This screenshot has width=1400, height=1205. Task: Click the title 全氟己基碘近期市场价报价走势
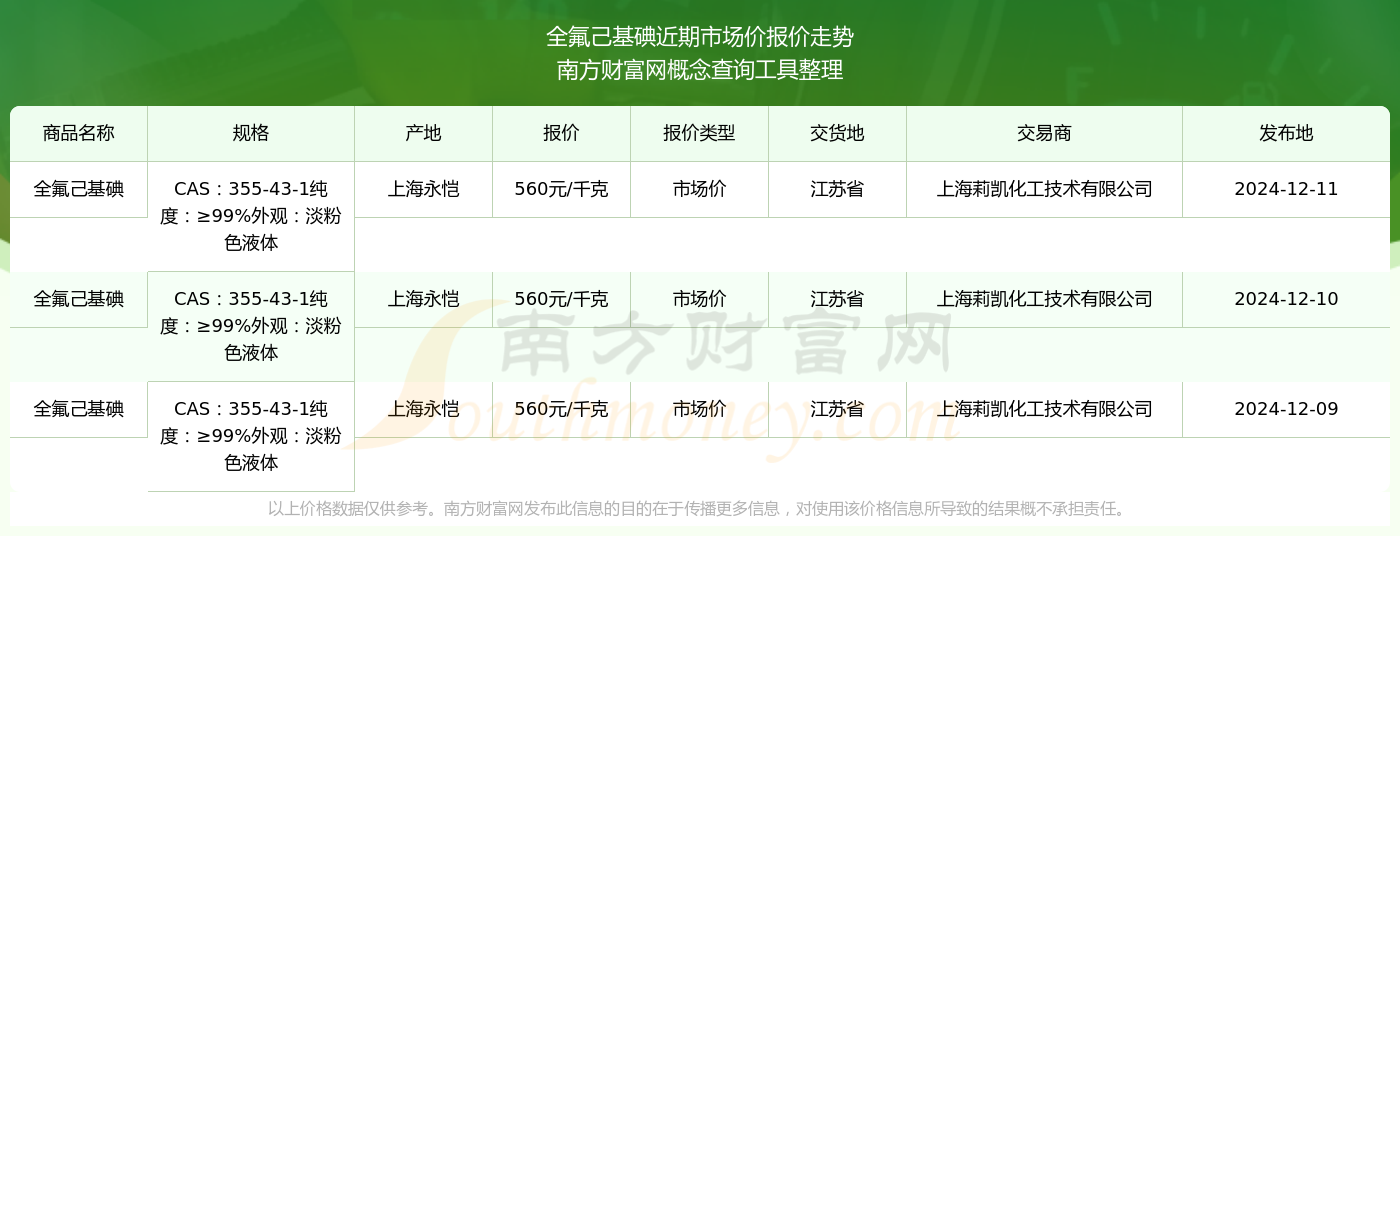click(700, 37)
